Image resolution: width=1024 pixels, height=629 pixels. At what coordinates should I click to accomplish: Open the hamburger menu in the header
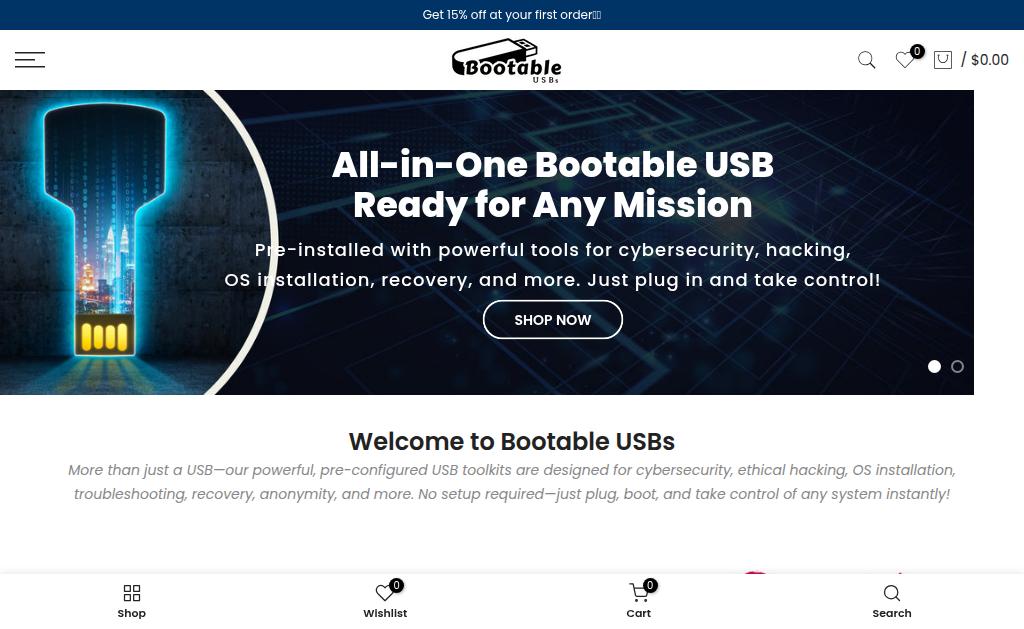pyautogui.click(x=30, y=59)
